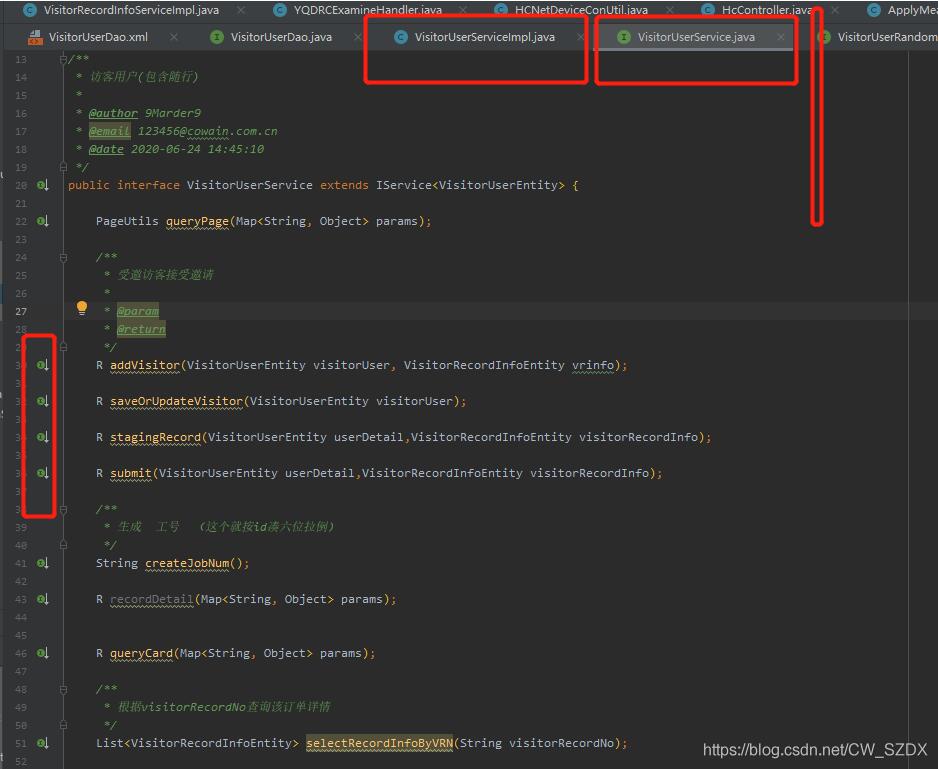Click implementation gutter icon beside queryPage method
Screen dimensions: 938x769
[x=42, y=221]
